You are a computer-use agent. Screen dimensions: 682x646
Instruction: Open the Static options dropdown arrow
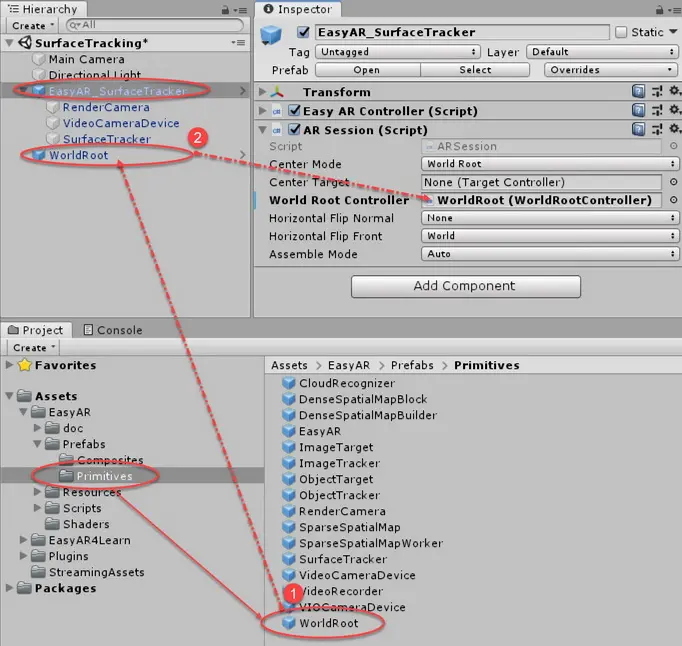pos(673,32)
